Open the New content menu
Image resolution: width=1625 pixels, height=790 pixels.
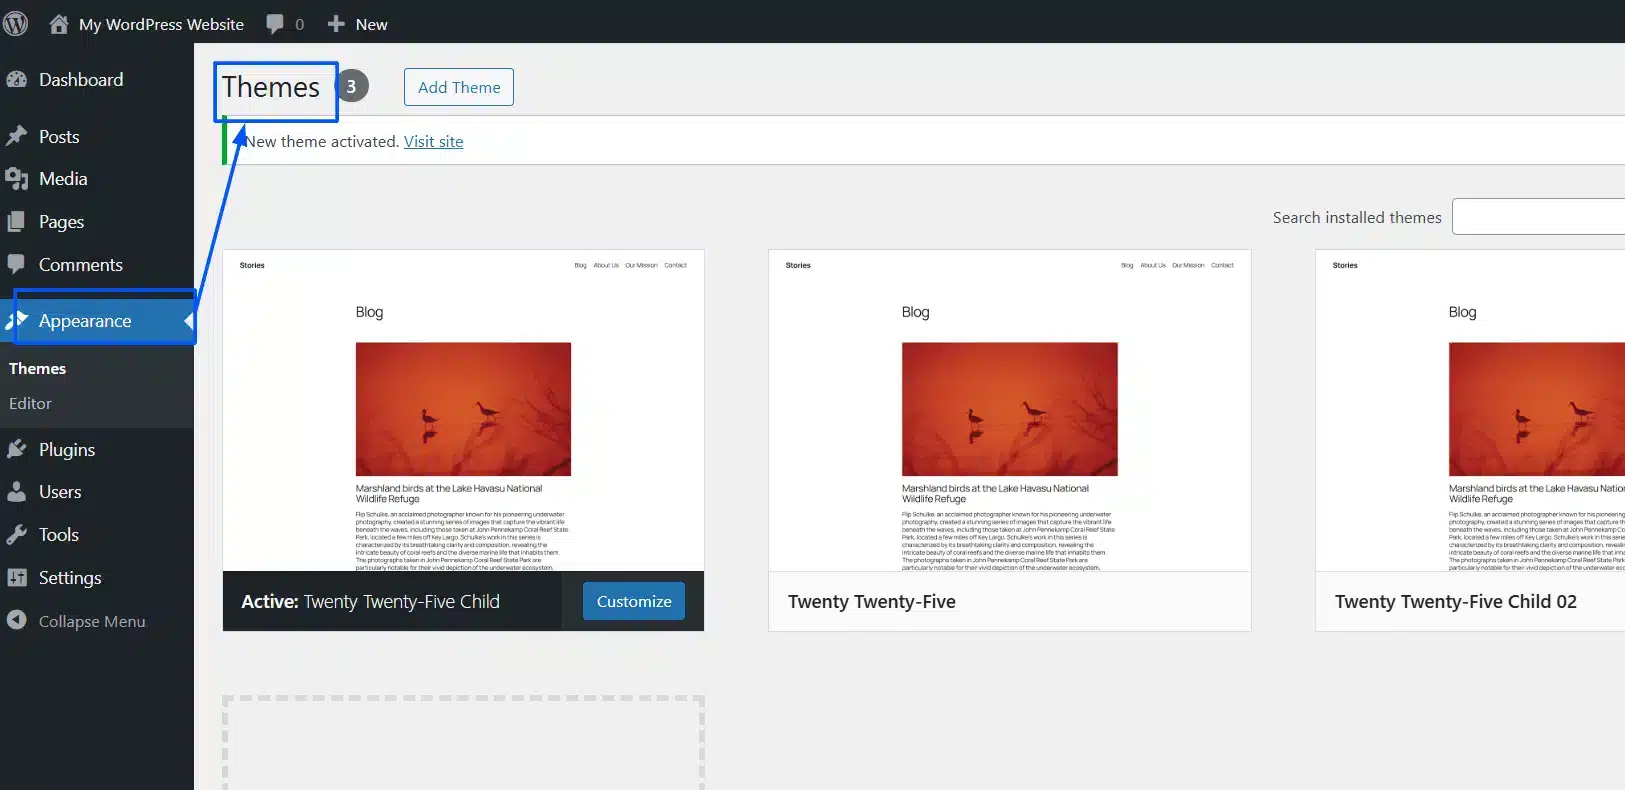(371, 24)
